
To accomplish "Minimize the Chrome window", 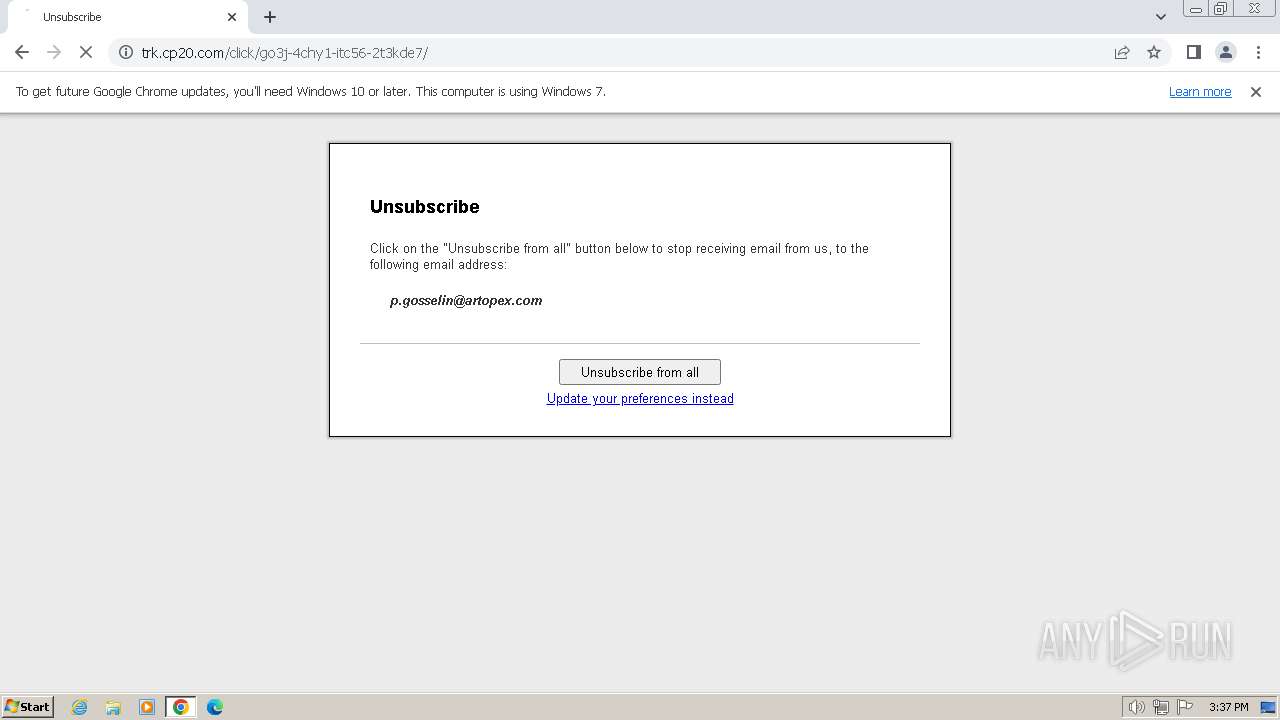I will point(1196,9).
